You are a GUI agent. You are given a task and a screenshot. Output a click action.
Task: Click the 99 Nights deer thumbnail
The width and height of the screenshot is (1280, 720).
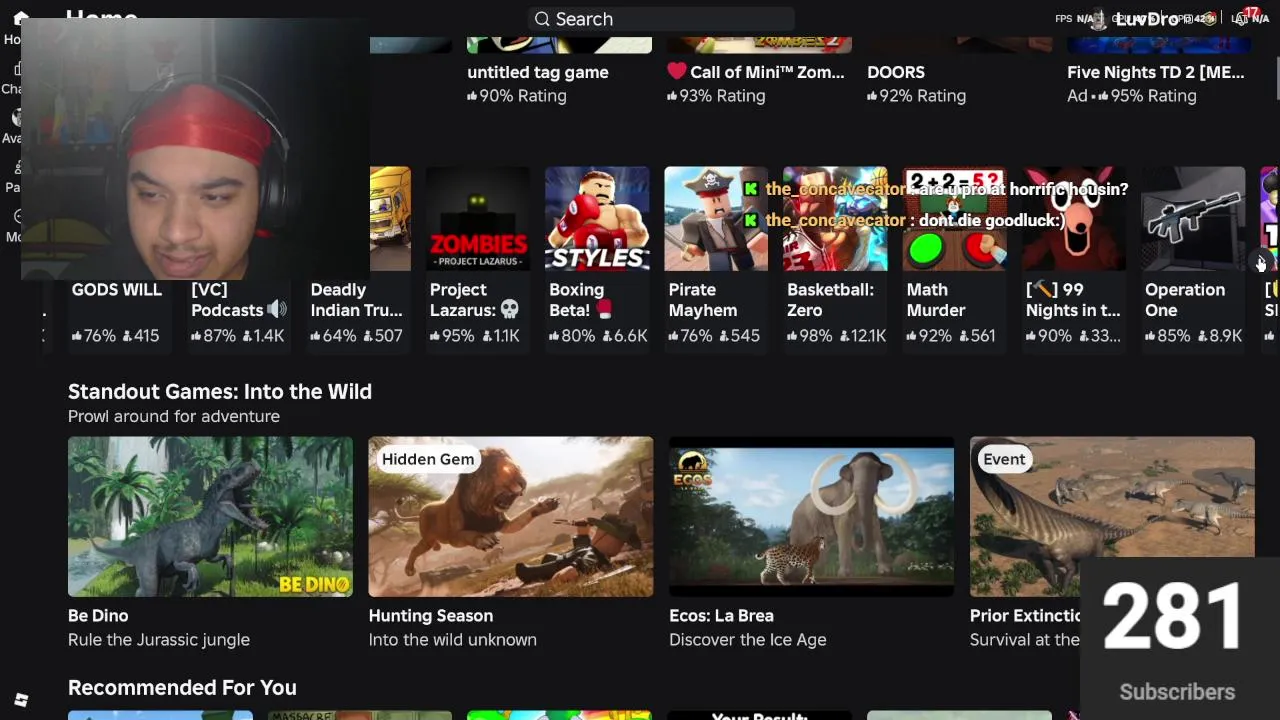coord(1074,219)
